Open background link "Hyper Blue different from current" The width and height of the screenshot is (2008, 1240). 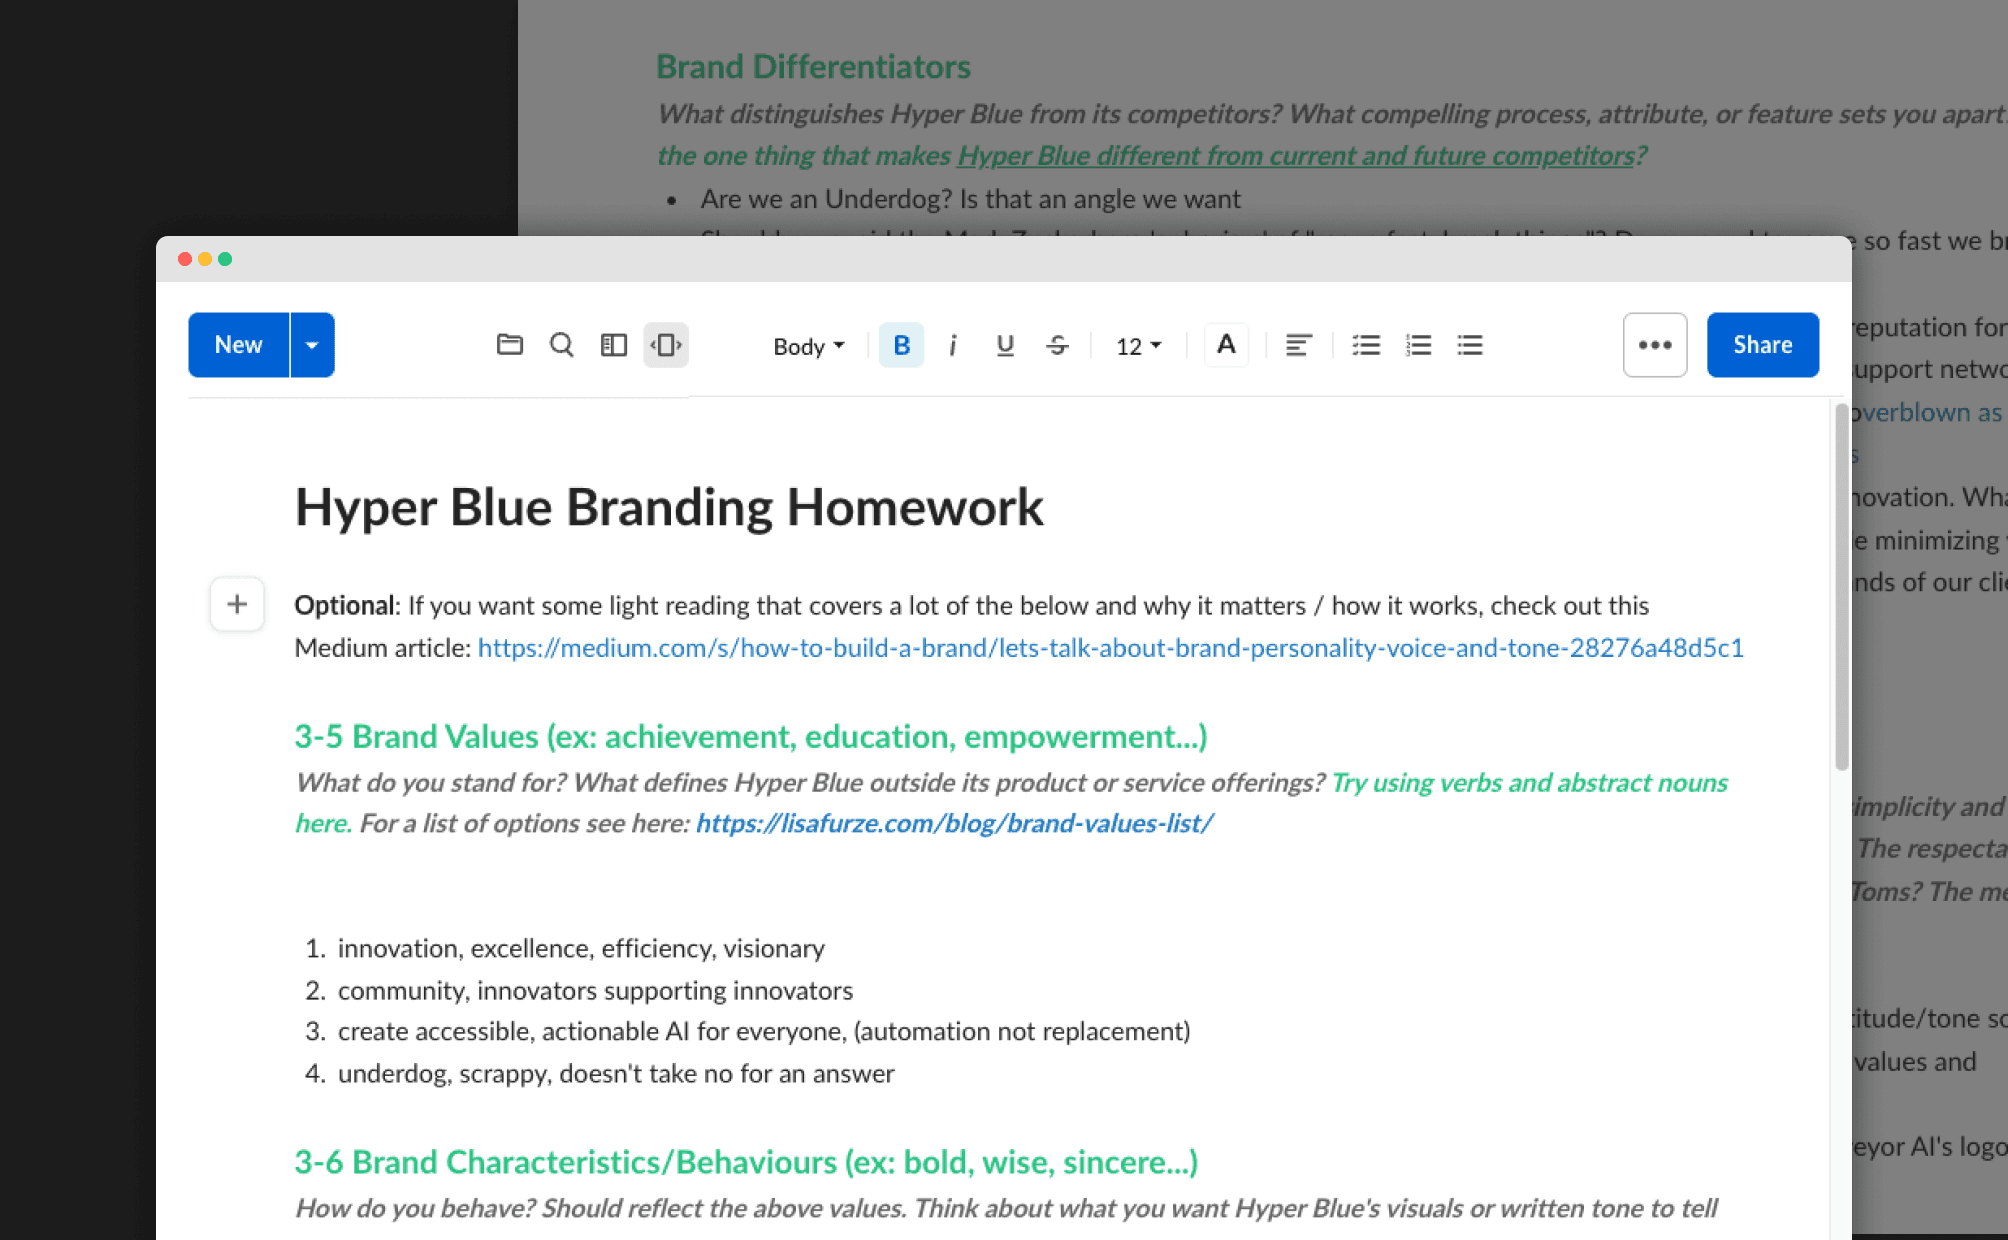(x=1296, y=156)
